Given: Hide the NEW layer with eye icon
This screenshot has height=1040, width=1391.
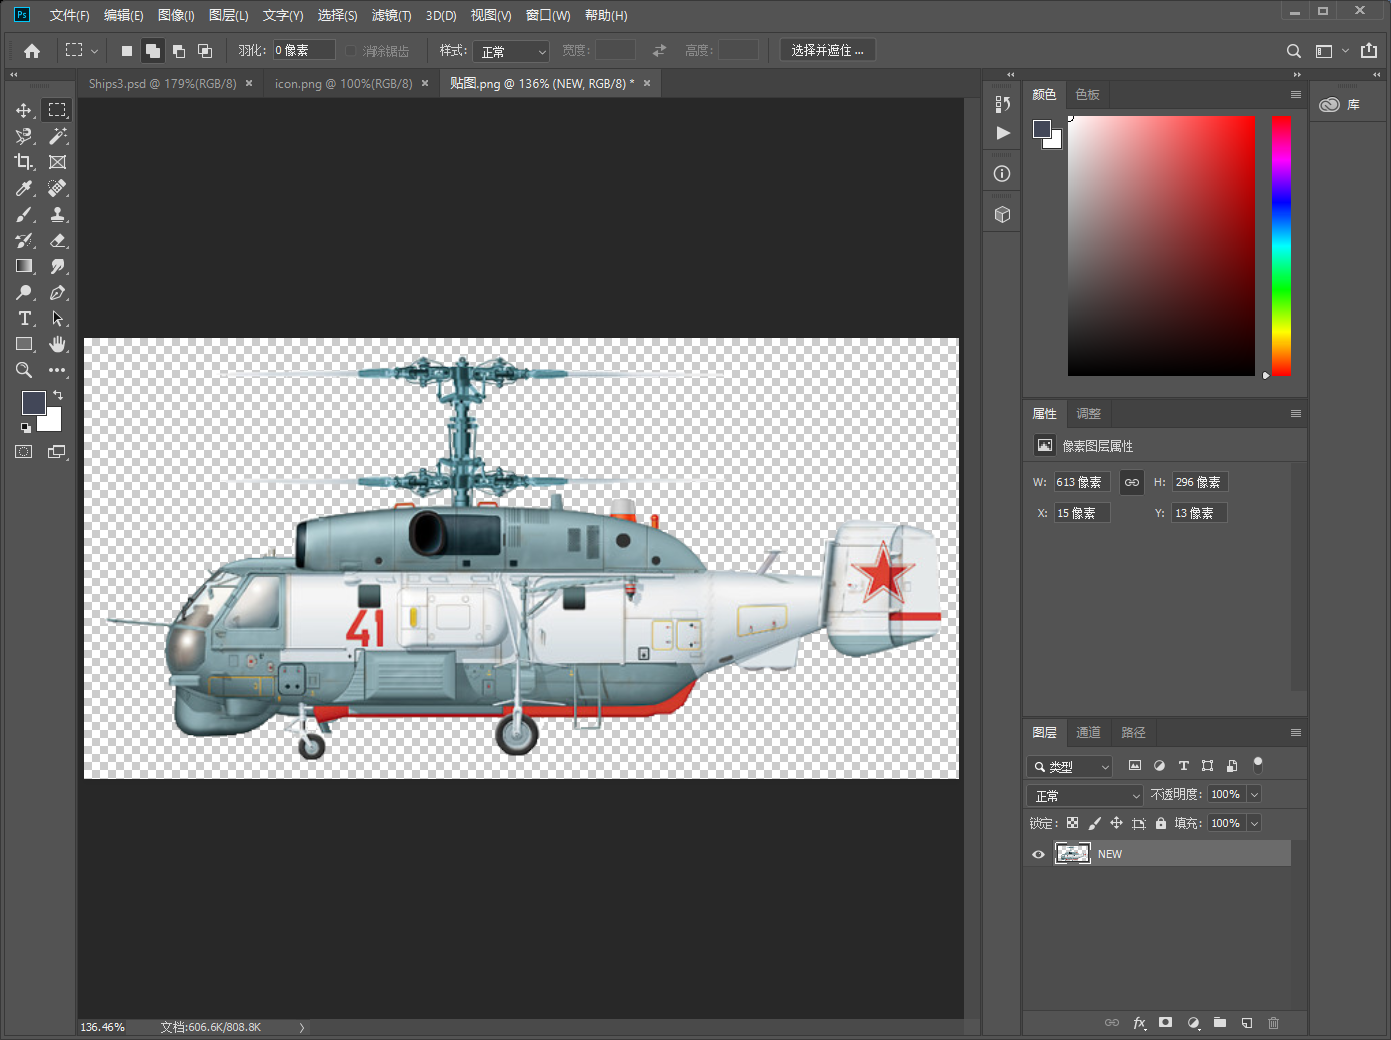Looking at the screenshot, I should point(1038,854).
